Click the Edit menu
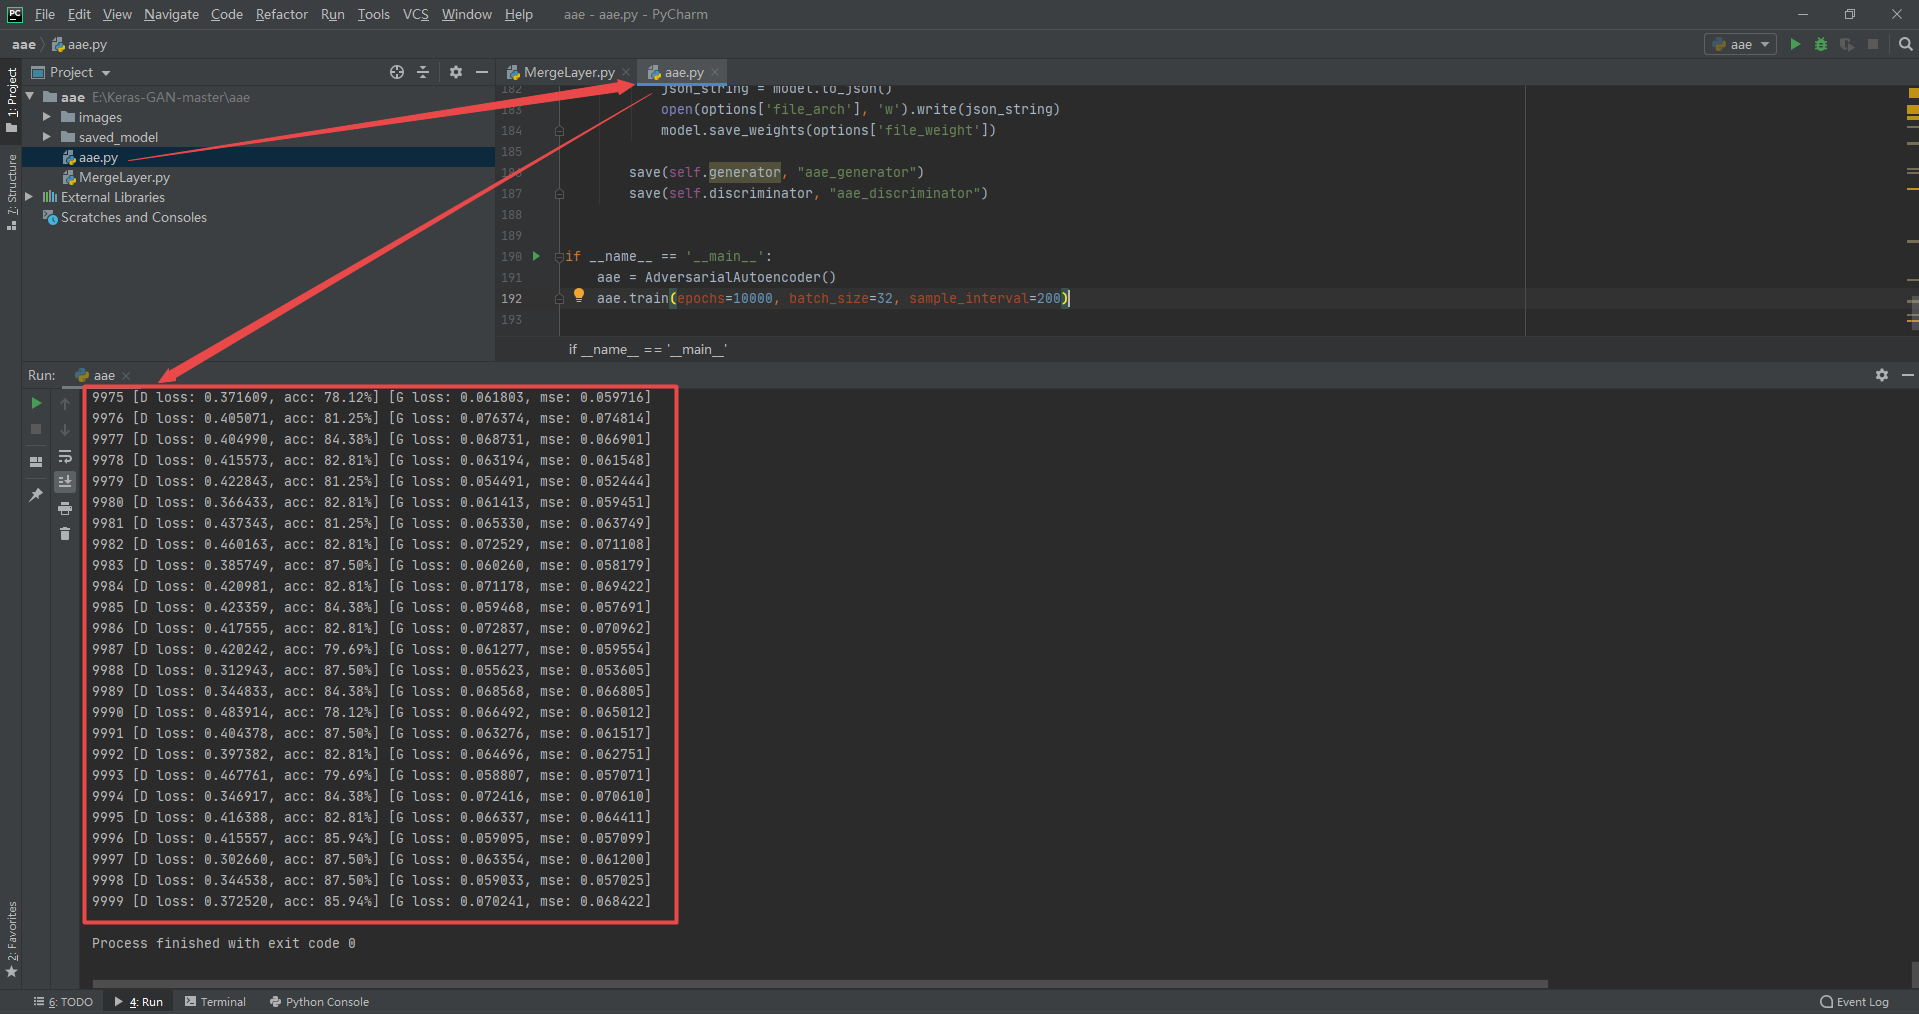Image resolution: width=1919 pixels, height=1014 pixels. point(79,14)
